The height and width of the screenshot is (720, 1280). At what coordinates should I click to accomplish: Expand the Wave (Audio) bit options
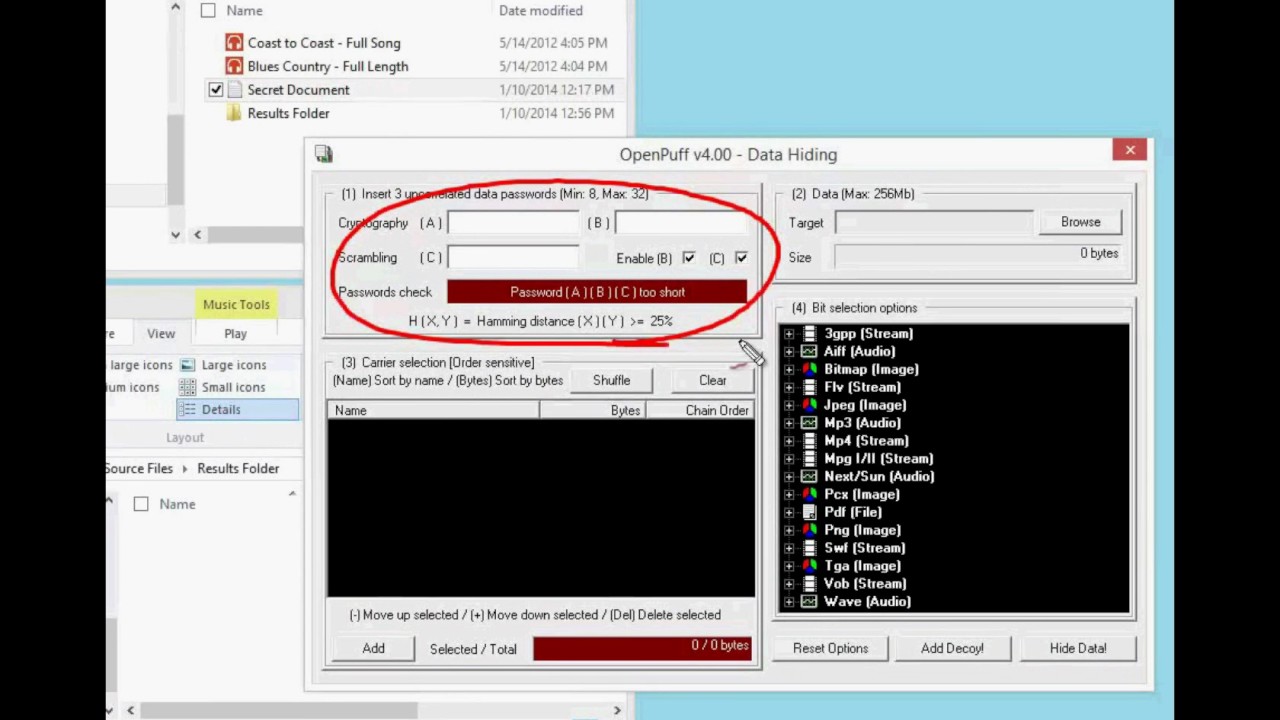pyautogui.click(x=789, y=602)
